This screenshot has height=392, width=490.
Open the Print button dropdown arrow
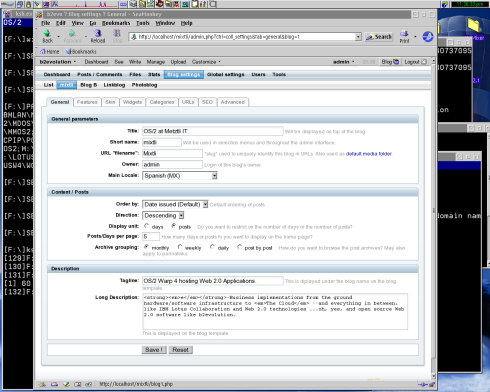[415, 36]
